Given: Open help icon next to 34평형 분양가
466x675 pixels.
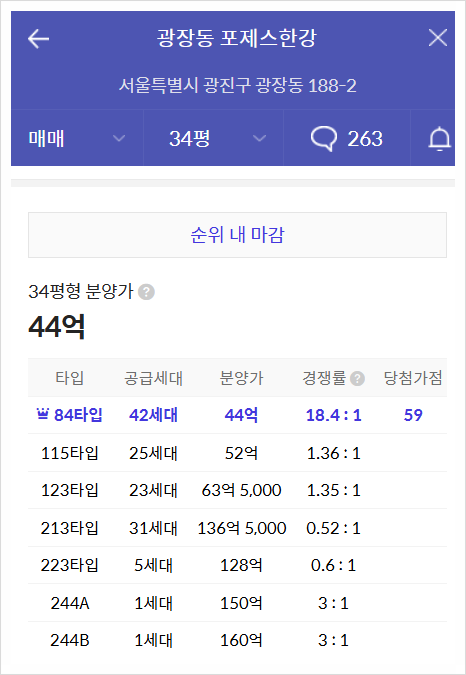Looking at the screenshot, I should pyautogui.click(x=146, y=292).
